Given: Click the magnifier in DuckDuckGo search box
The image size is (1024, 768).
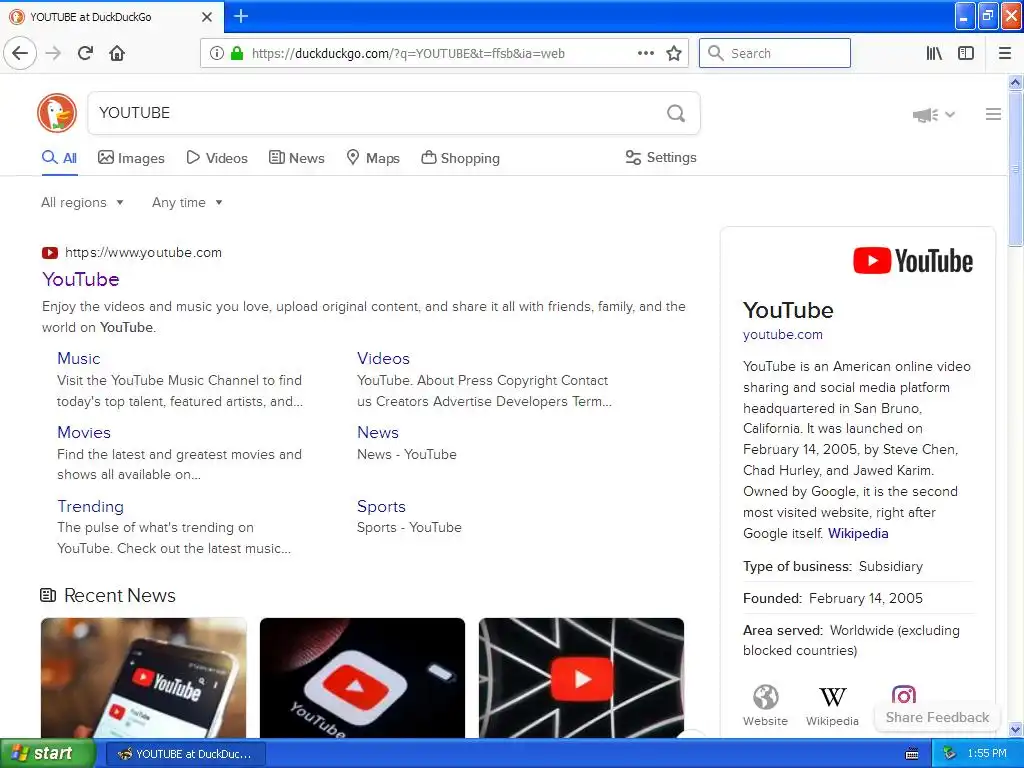Looking at the screenshot, I should click(676, 114).
